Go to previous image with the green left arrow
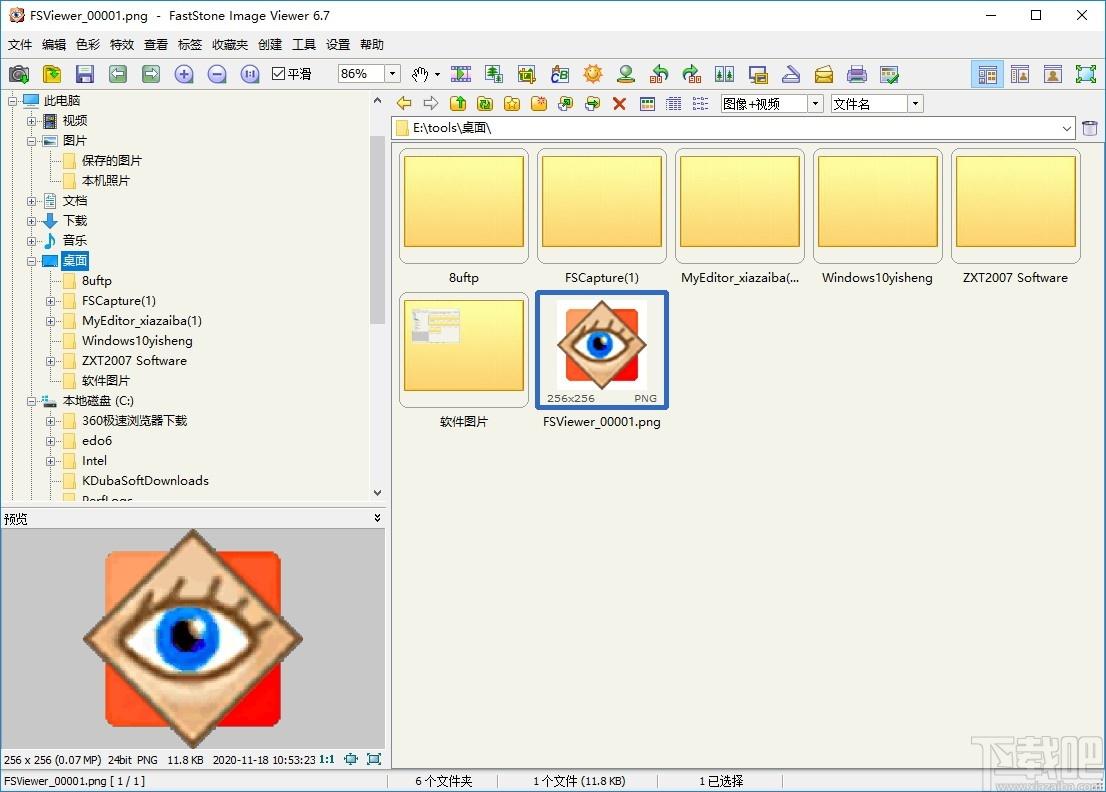 [118, 74]
